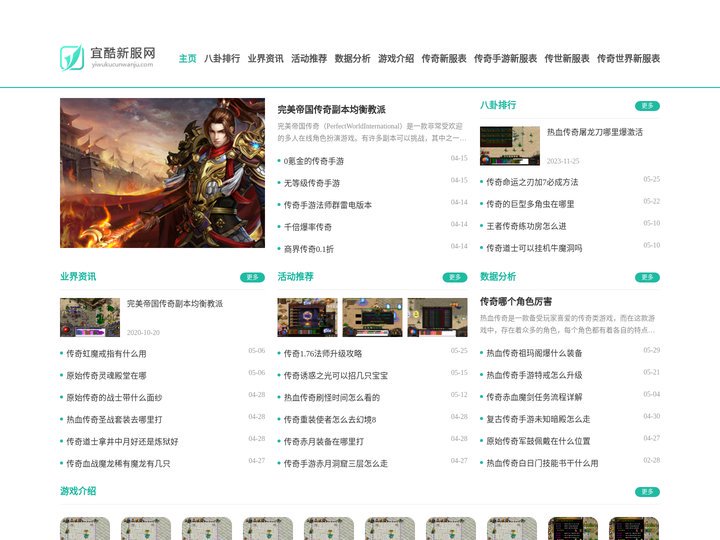Open the 八卦排行 nav menu item

point(222,58)
